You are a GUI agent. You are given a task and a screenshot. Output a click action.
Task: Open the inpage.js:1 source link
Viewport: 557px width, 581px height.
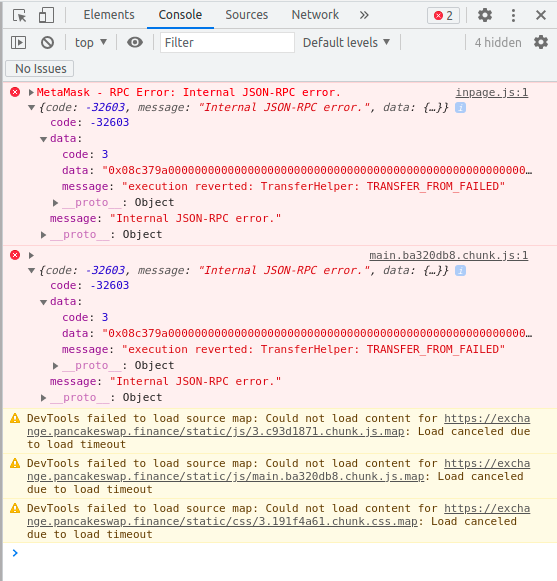pyautogui.click(x=492, y=92)
